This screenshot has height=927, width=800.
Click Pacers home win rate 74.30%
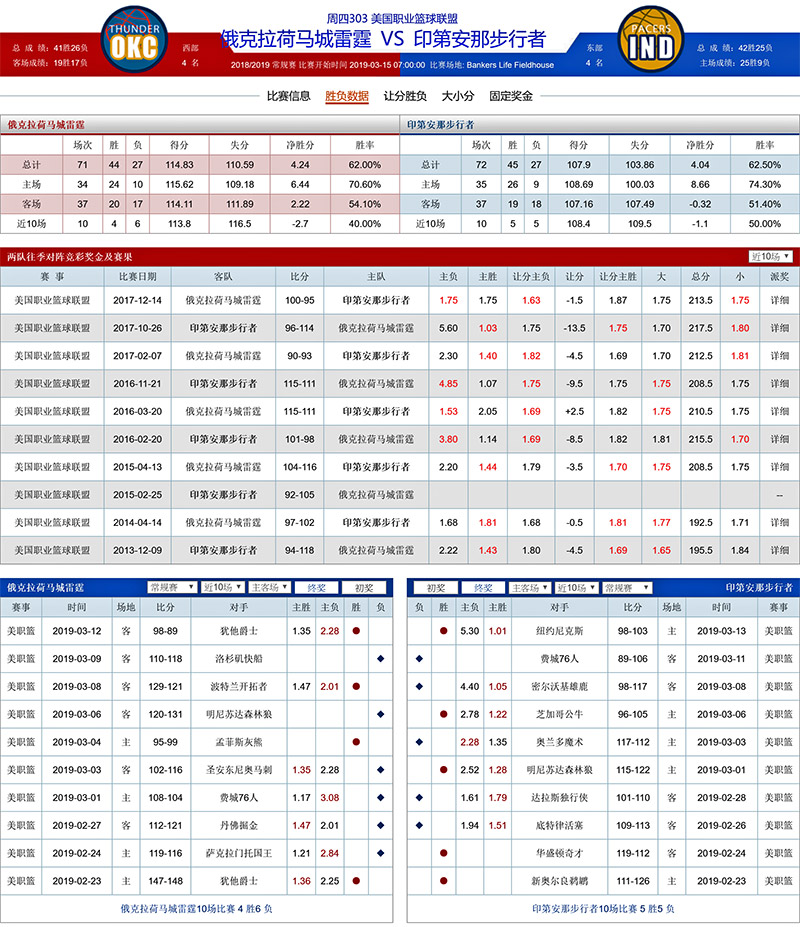765,184
